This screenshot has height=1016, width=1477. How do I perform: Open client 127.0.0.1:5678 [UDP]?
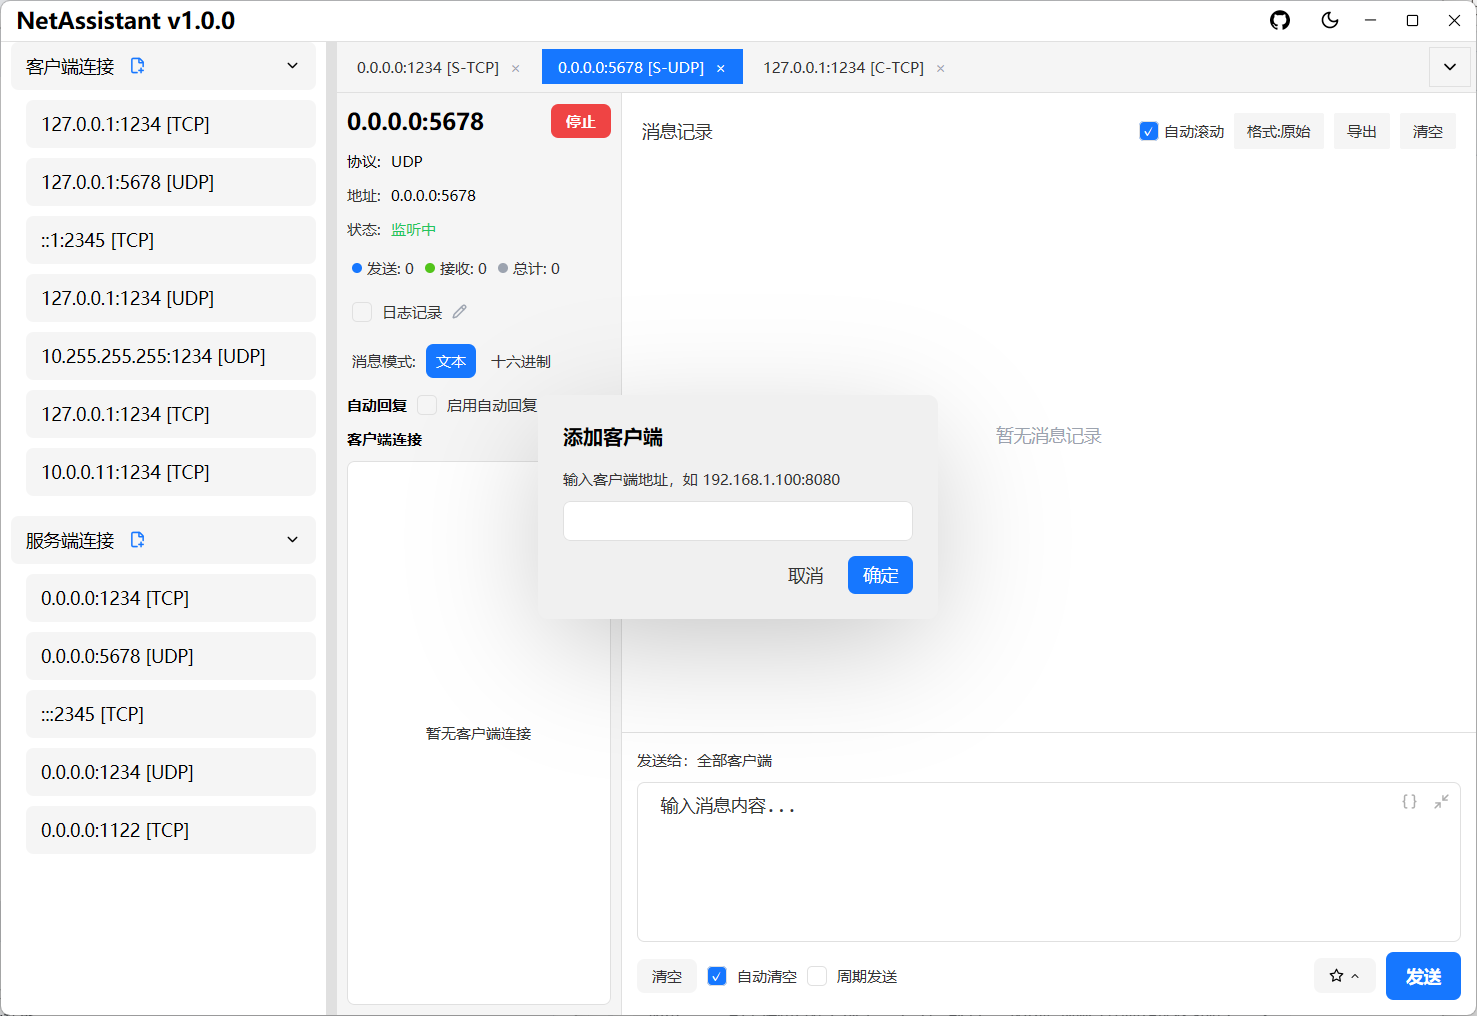click(171, 182)
